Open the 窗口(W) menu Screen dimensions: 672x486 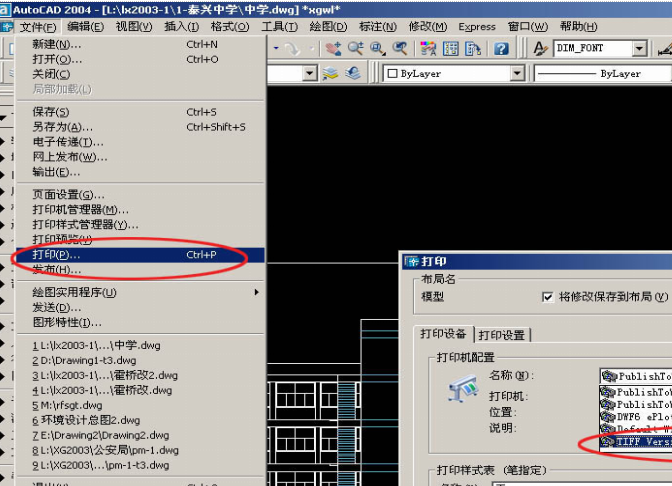528,27
